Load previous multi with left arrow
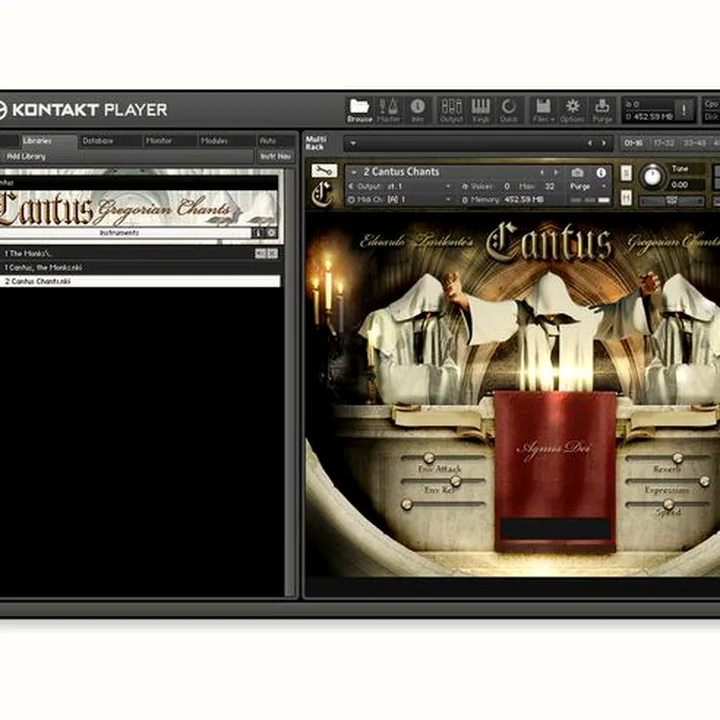The width and height of the screenshot is (720, 720). pyautogui.click(x=590, y=143)
